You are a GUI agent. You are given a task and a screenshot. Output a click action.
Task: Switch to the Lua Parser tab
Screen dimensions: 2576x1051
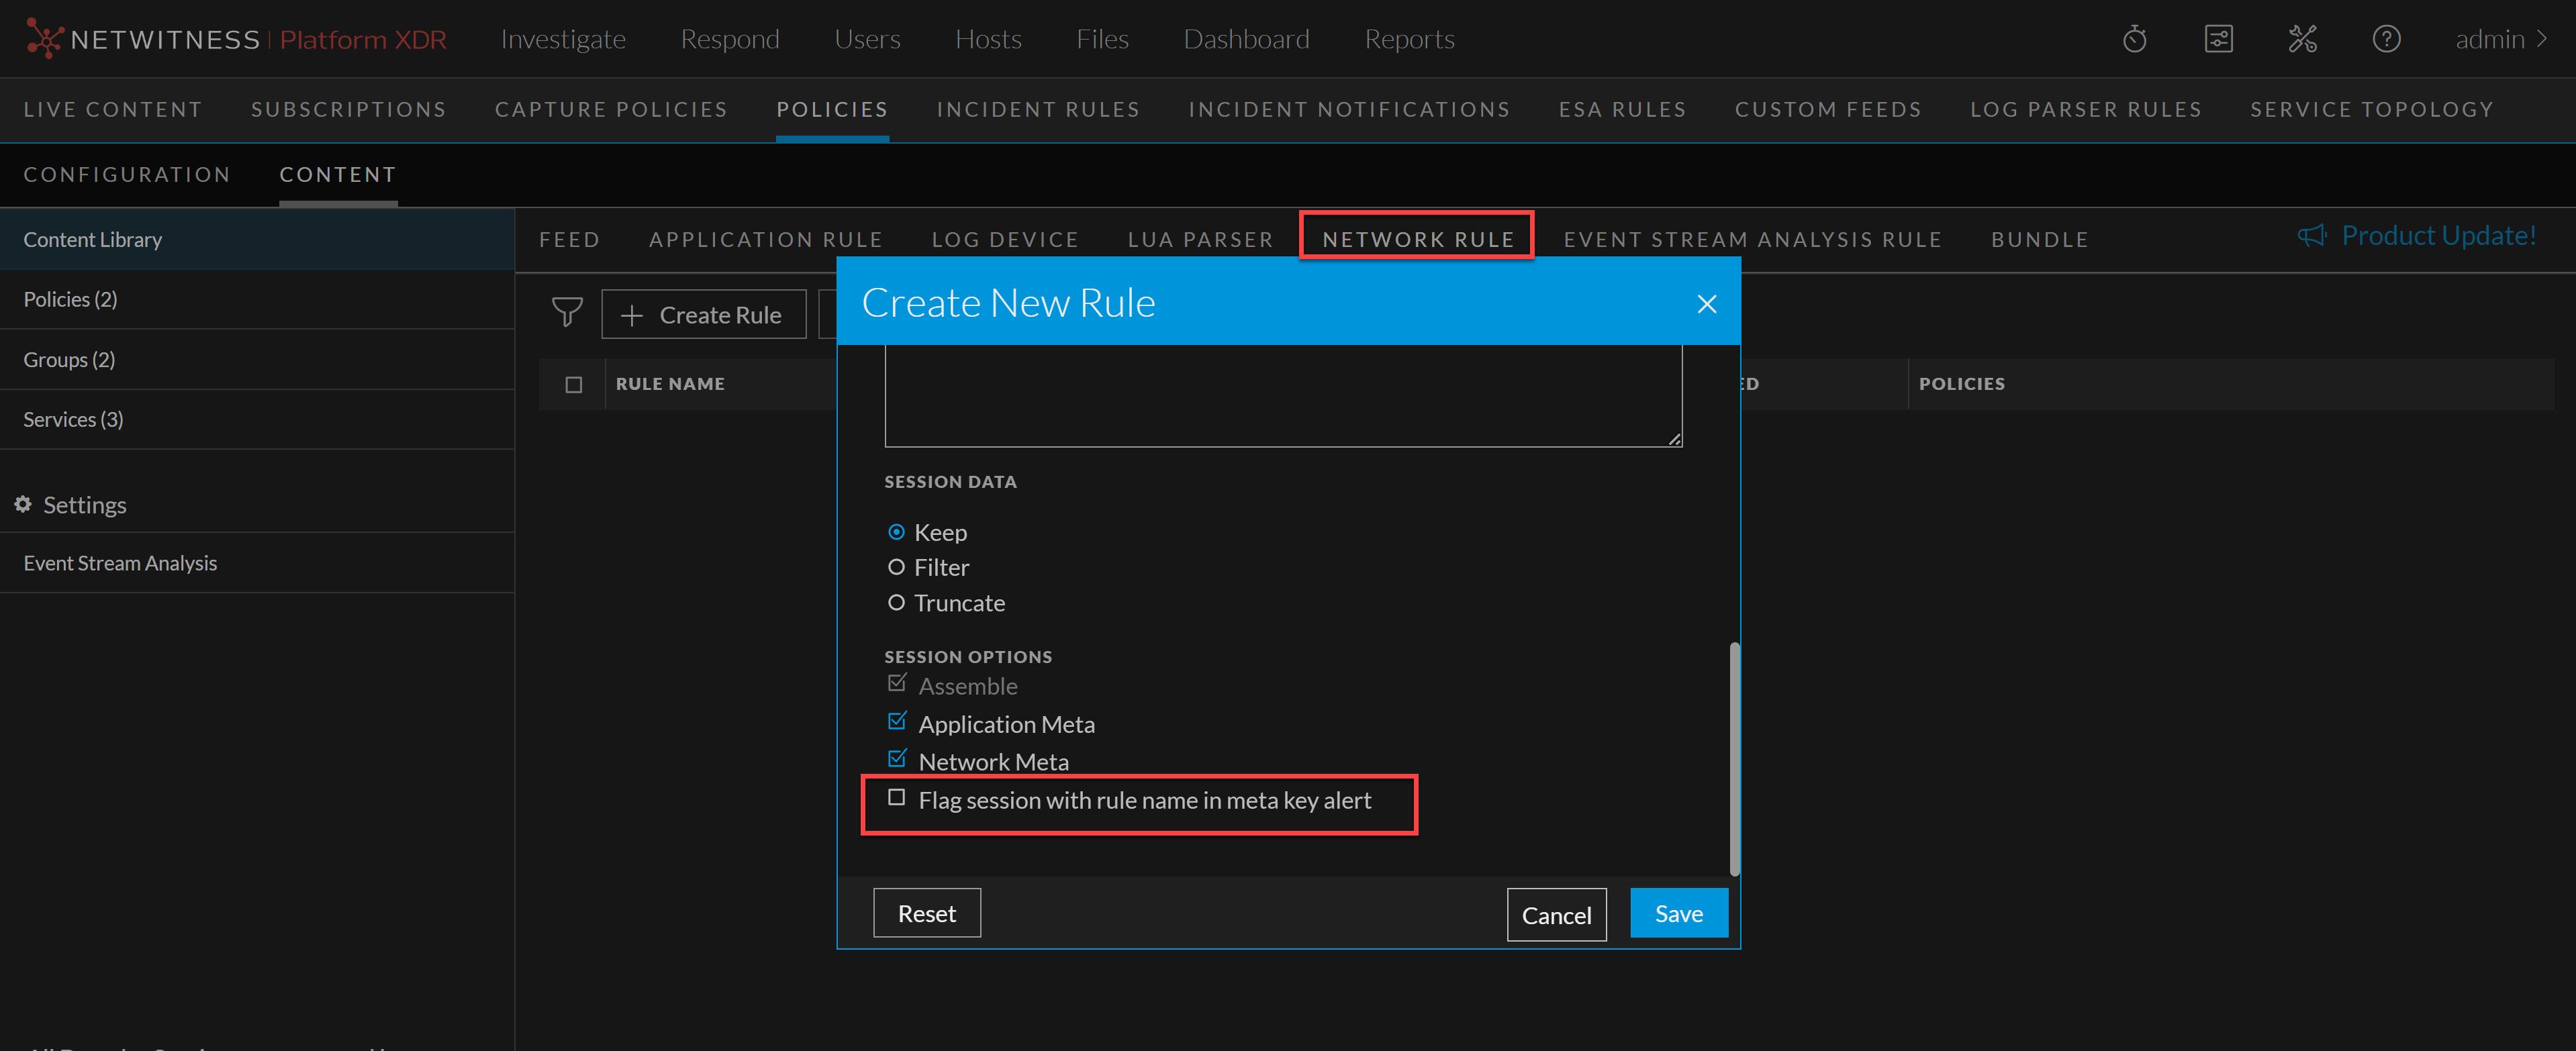coord(1200,240)
